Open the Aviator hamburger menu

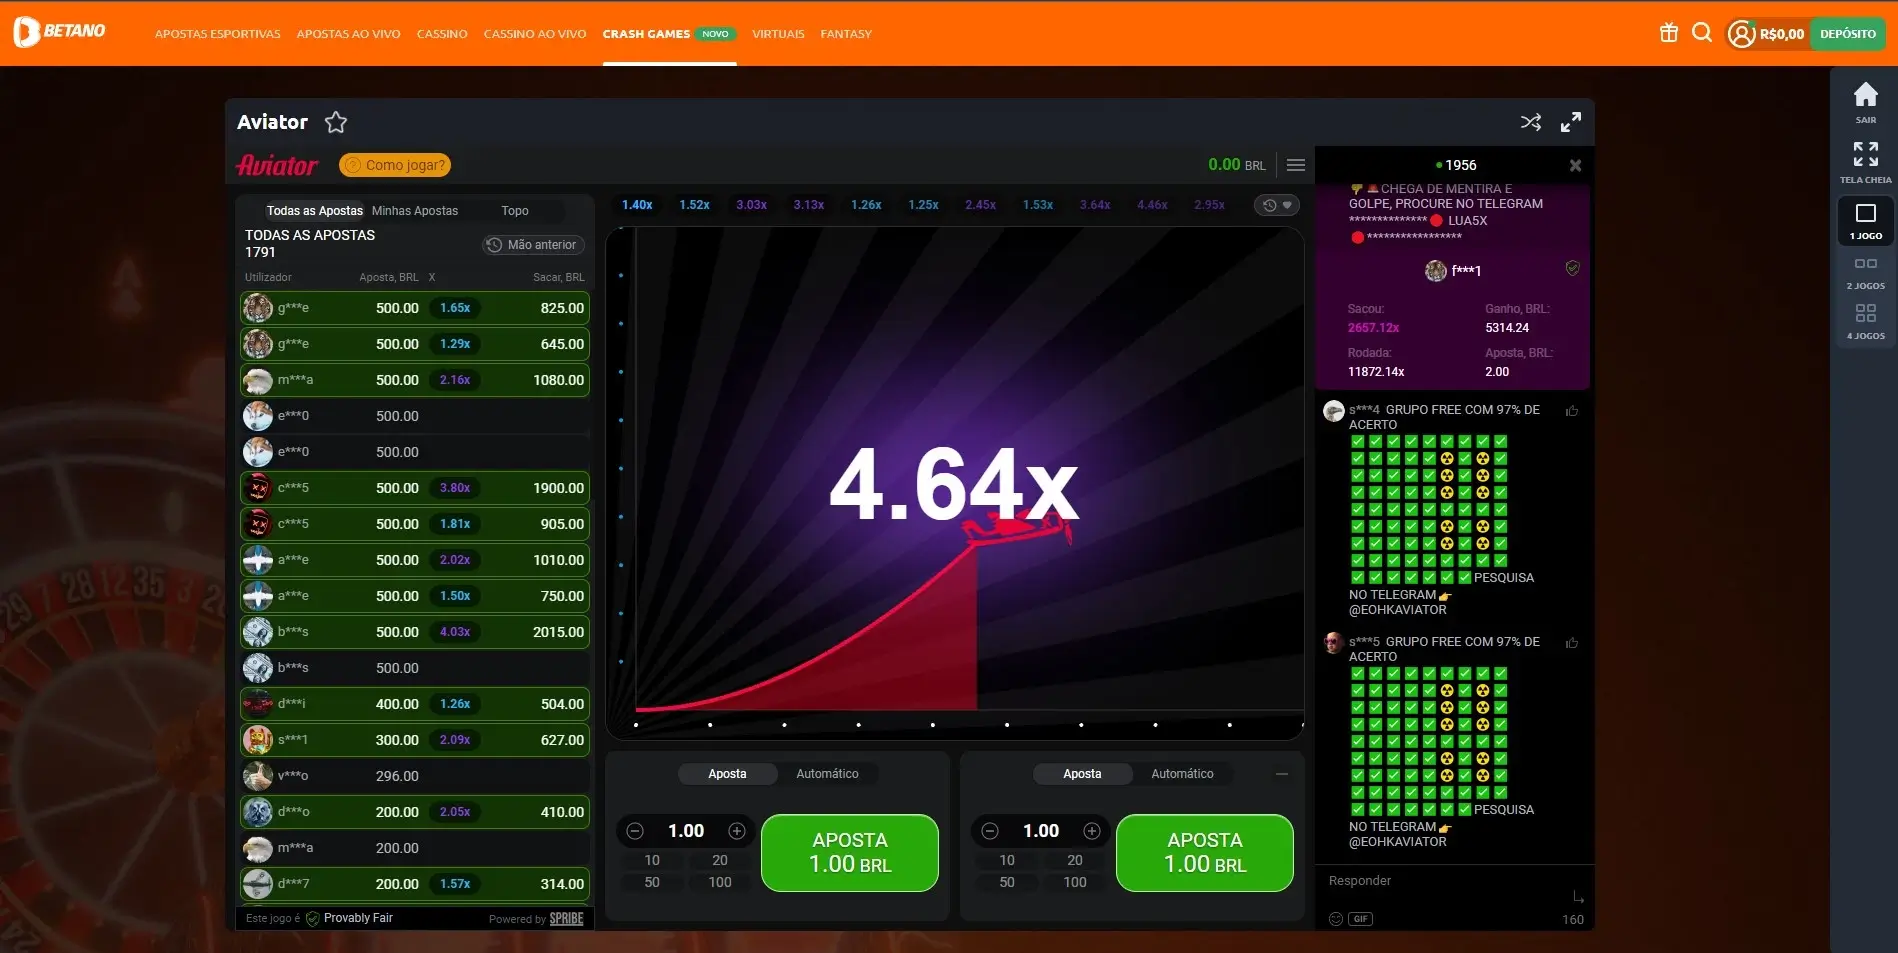click(x=1296, y=165)
